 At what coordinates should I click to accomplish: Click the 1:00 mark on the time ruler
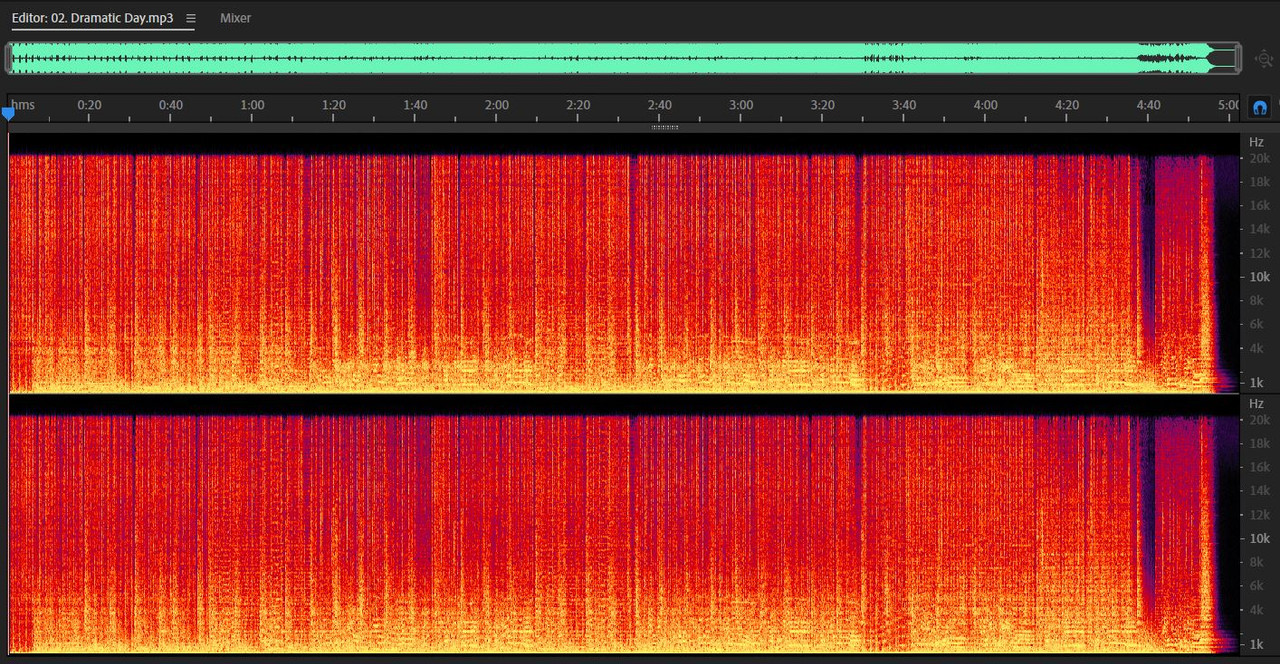click(252, 105)
